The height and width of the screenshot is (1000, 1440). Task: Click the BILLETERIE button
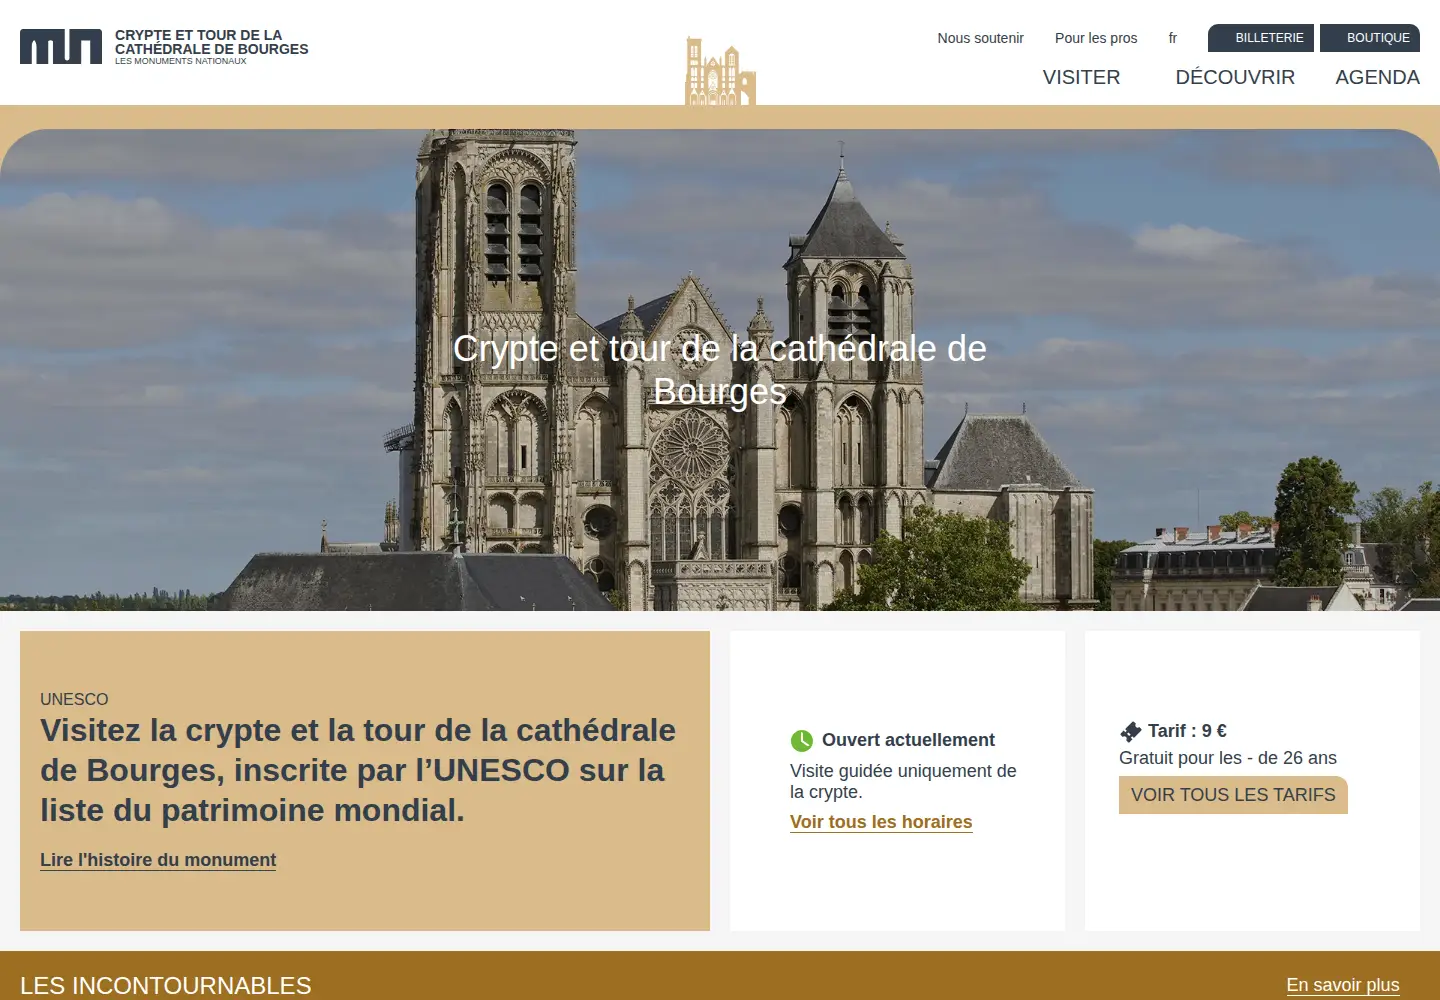(1261, 38)
